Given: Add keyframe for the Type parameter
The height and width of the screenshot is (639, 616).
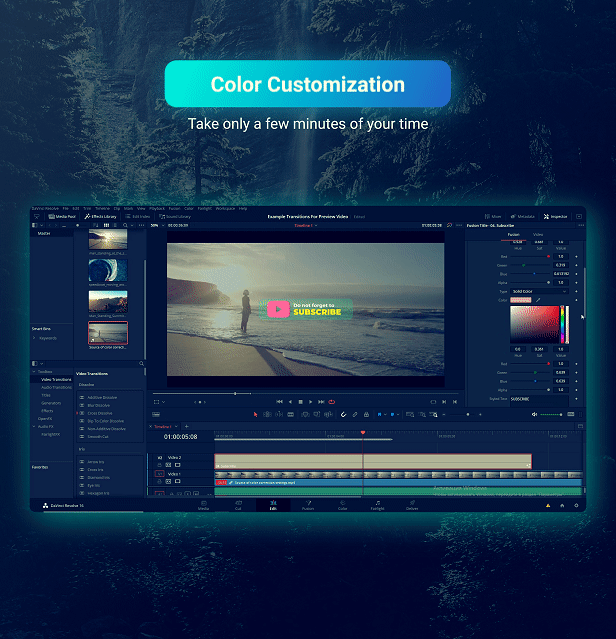Looking at the screenshot, I should click(x=576, y=291).
